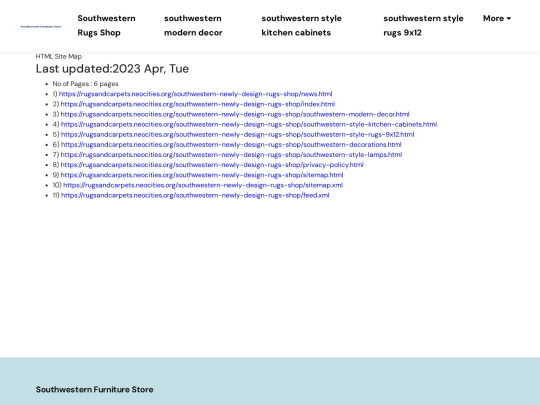Open the southwestern-style-rugs-9x12.html link
Viewport: 540px width, 405px height.
[x=237, y=134]
